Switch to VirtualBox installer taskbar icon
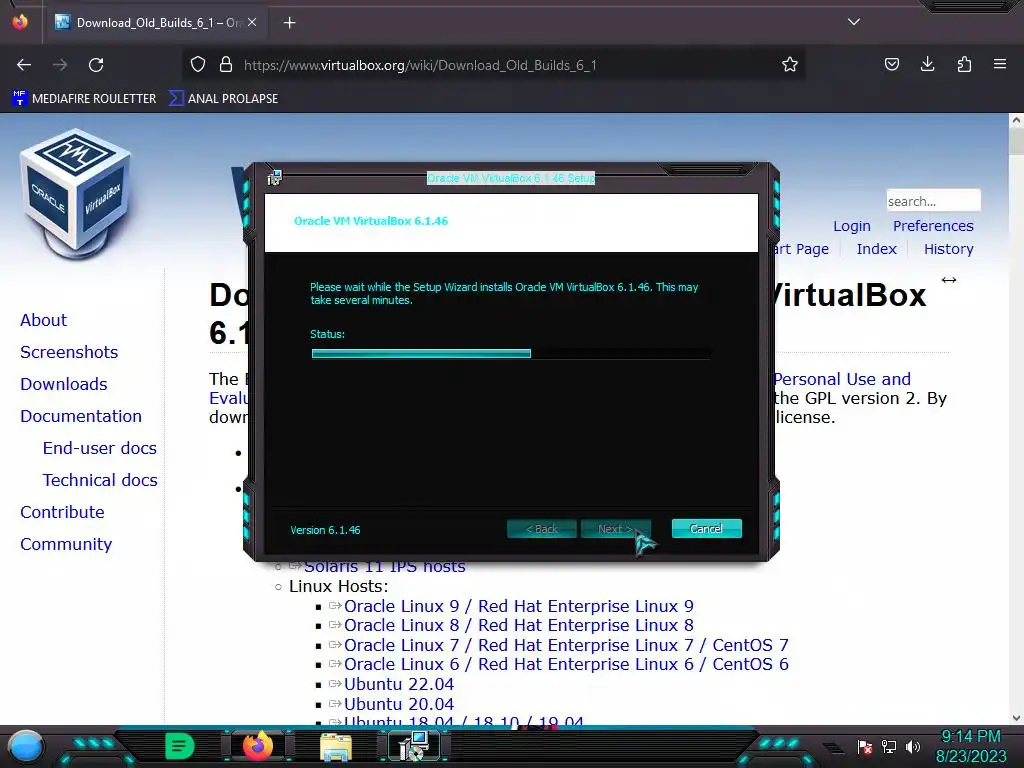Screen dimensions: 1024x768 pyautogui.click(x=414, y=746)
